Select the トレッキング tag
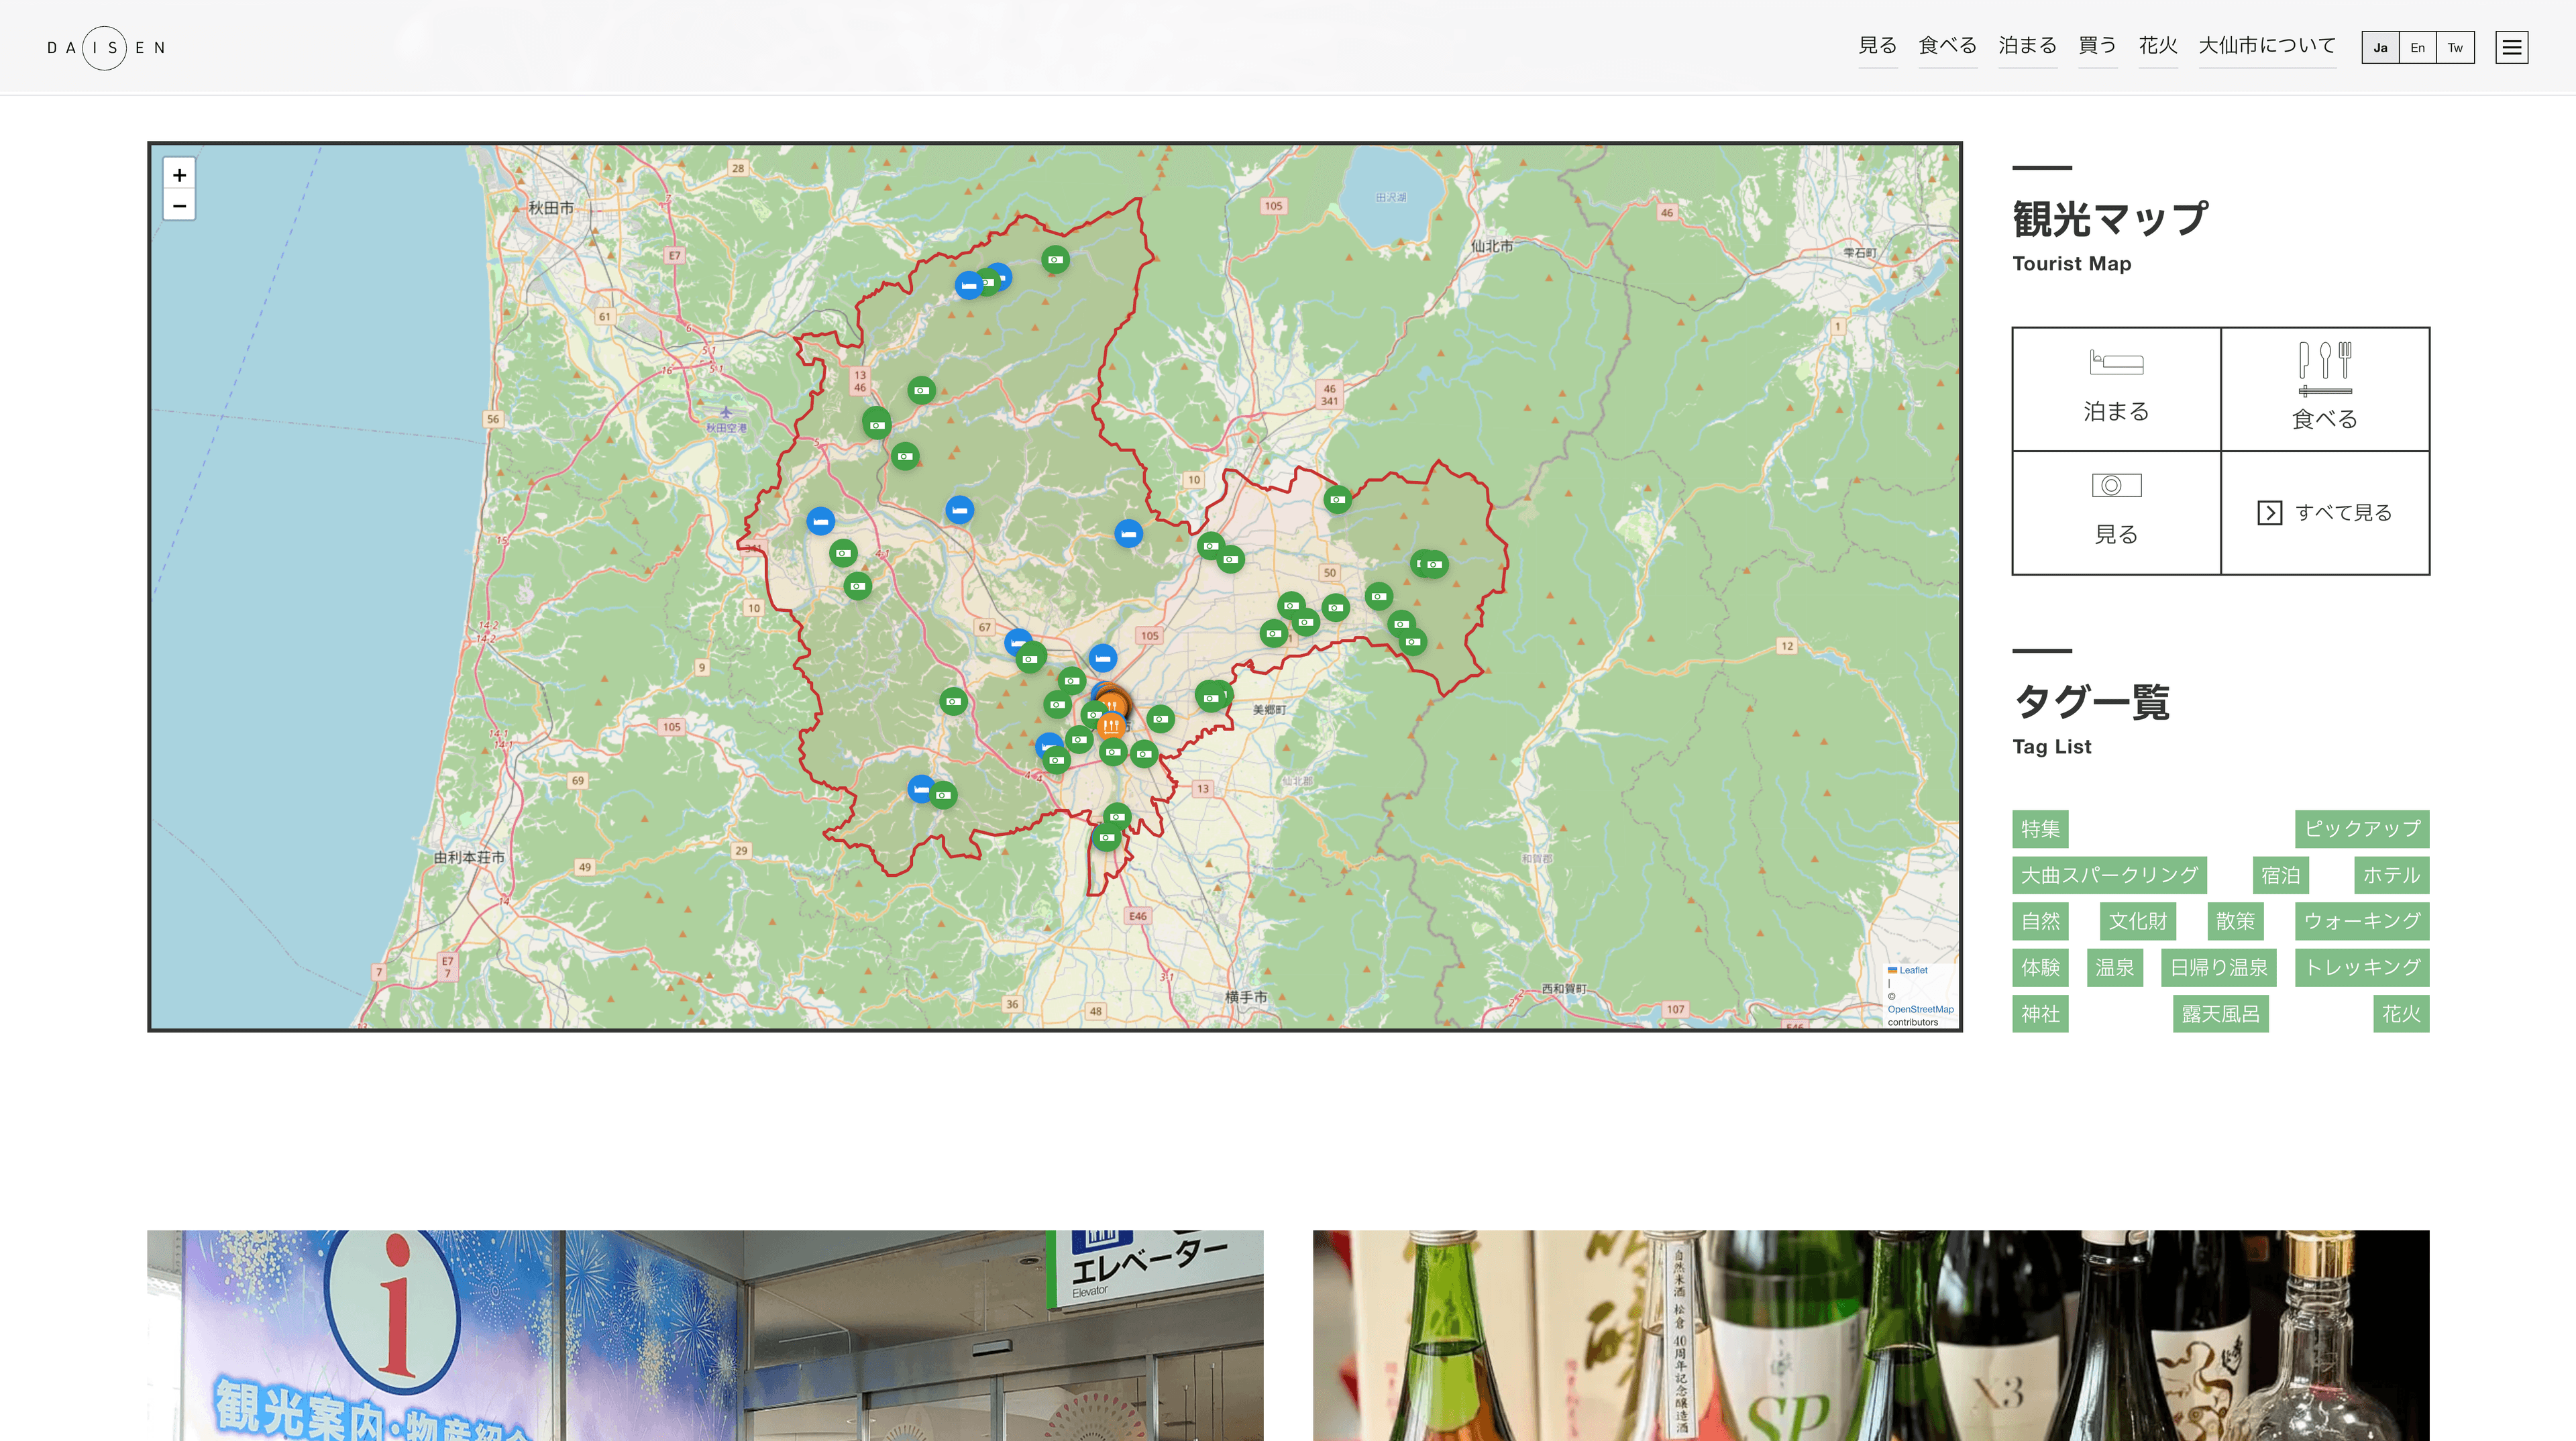The image size is (2576, 1441). 2362,968
